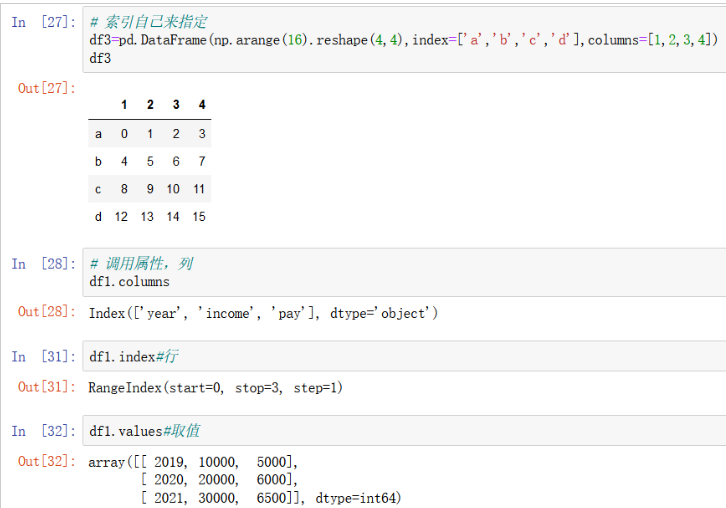The image size is (726, 508).
Task: Click row index b in df3 table
Action: click(98, 161)
